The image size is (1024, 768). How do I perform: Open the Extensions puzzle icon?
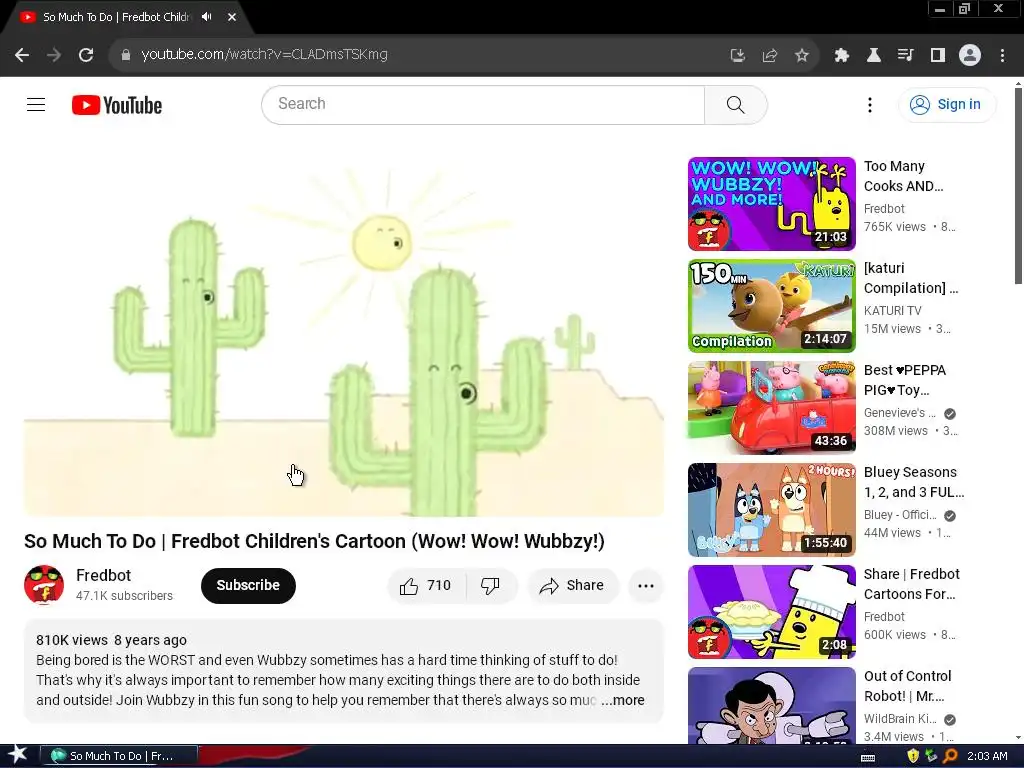point(841,56)
